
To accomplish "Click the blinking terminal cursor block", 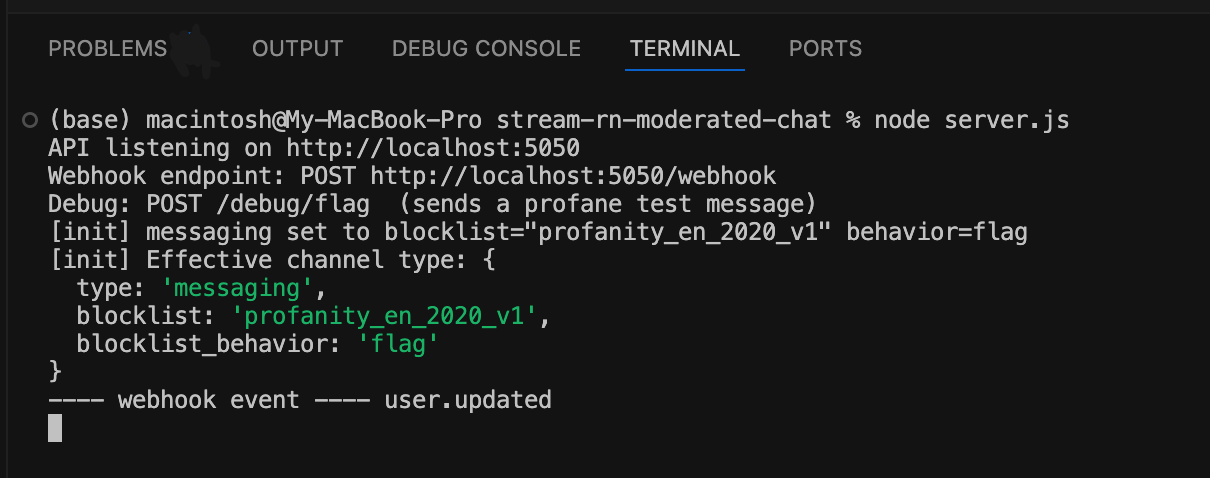I will point(55,428).
